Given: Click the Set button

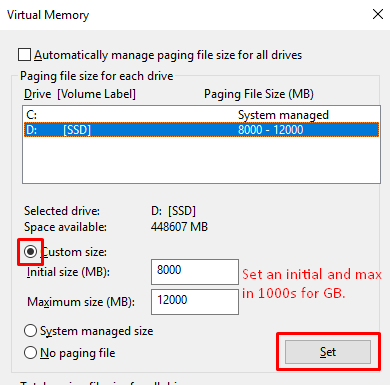Looking at the screenshot, I should [328, 352].
